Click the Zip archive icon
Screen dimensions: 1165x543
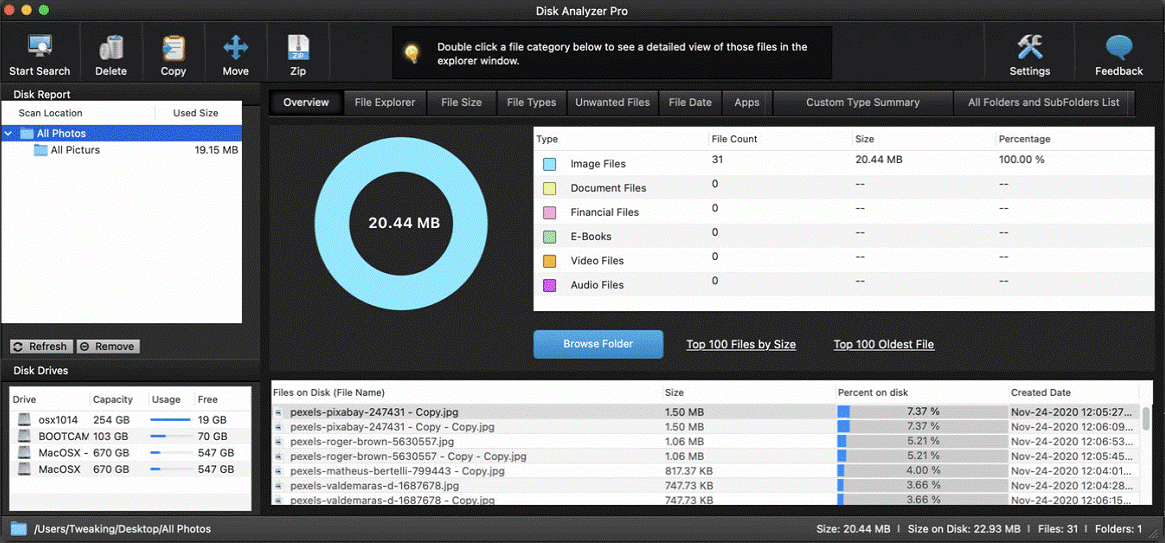[299, 48]
